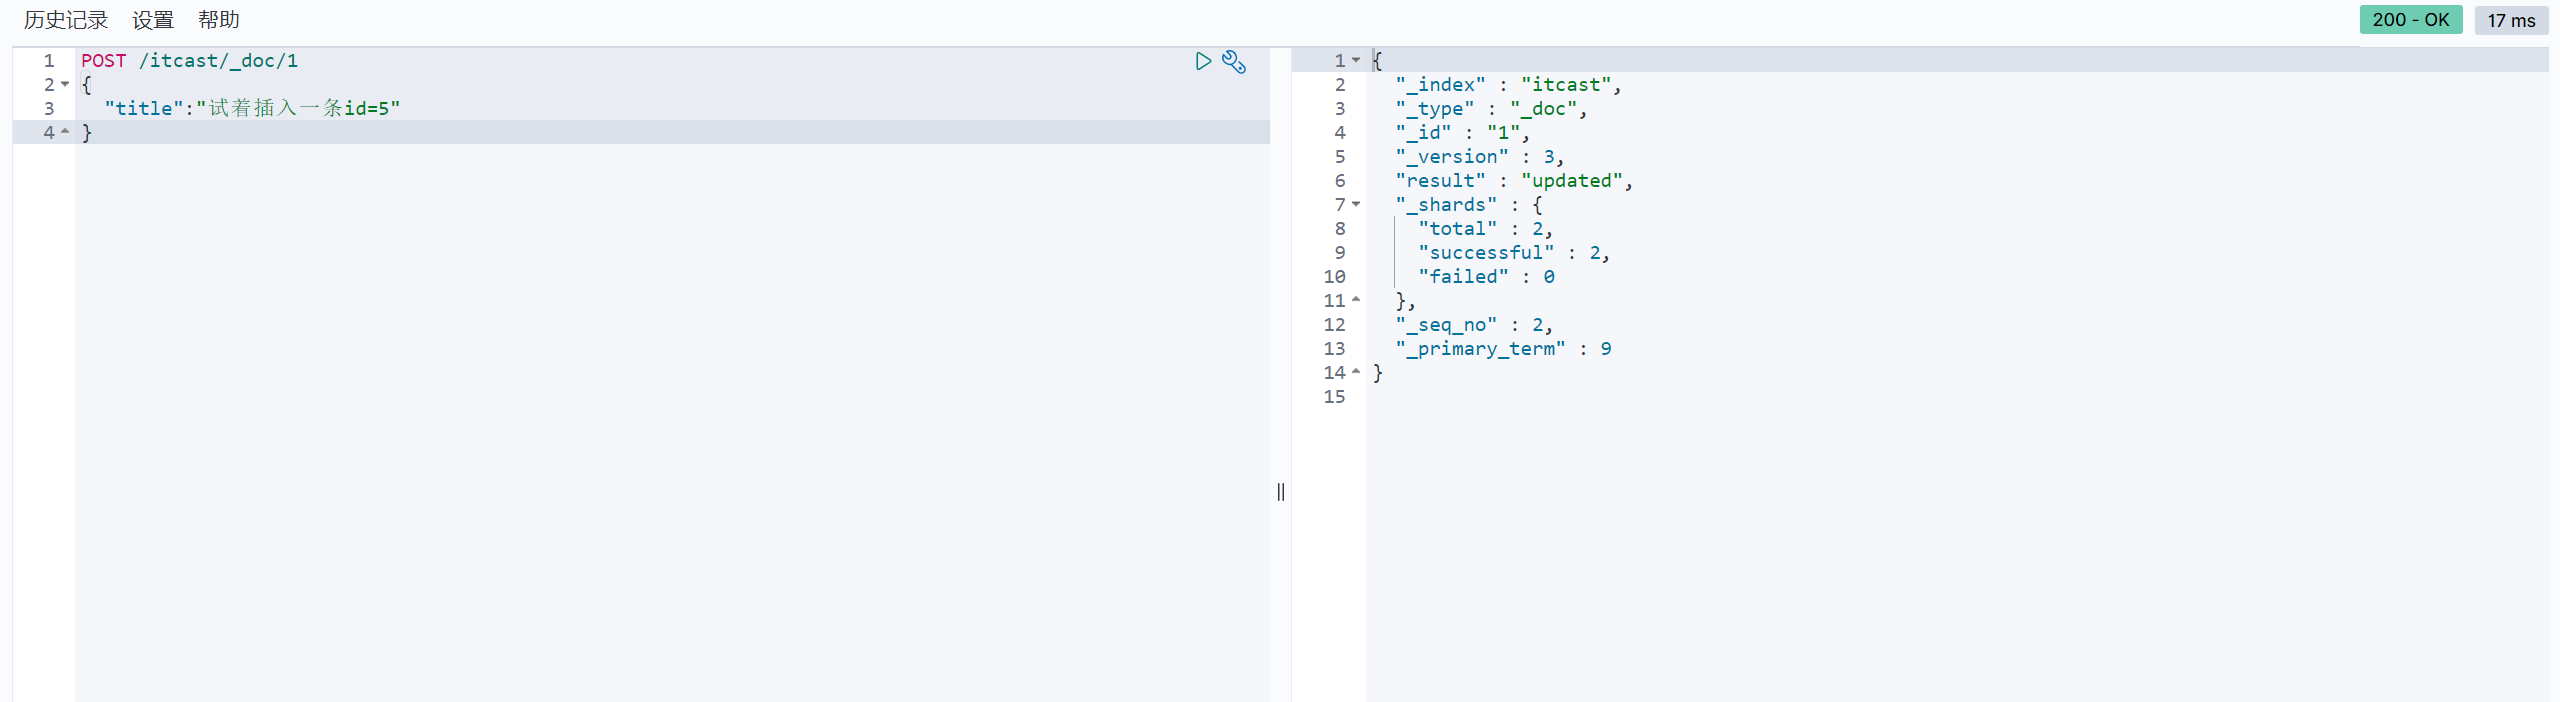The height and width of the screenshot is (702, 2560).
Task: Open the wrench tools menu
Action: pyautogui.click(x=1234, y=62)
